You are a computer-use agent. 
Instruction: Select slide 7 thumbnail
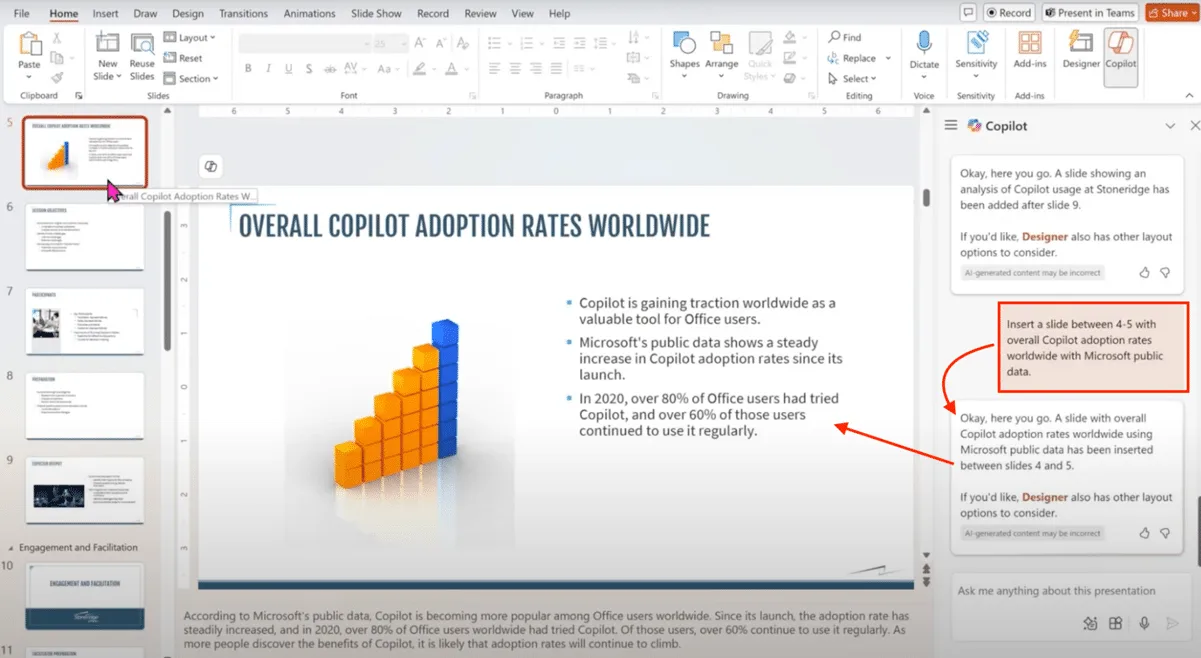click(x=85, y=321)
